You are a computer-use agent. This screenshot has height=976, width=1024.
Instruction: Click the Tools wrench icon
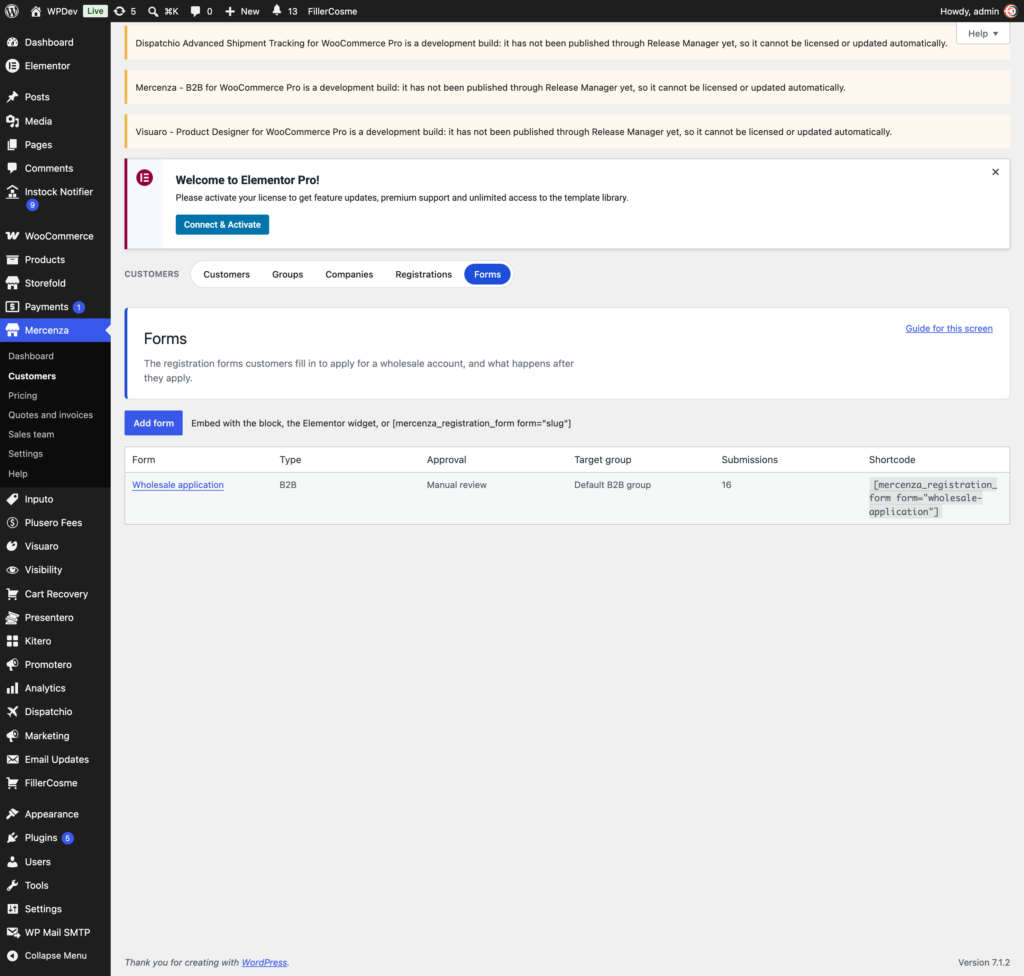(12, 885)
